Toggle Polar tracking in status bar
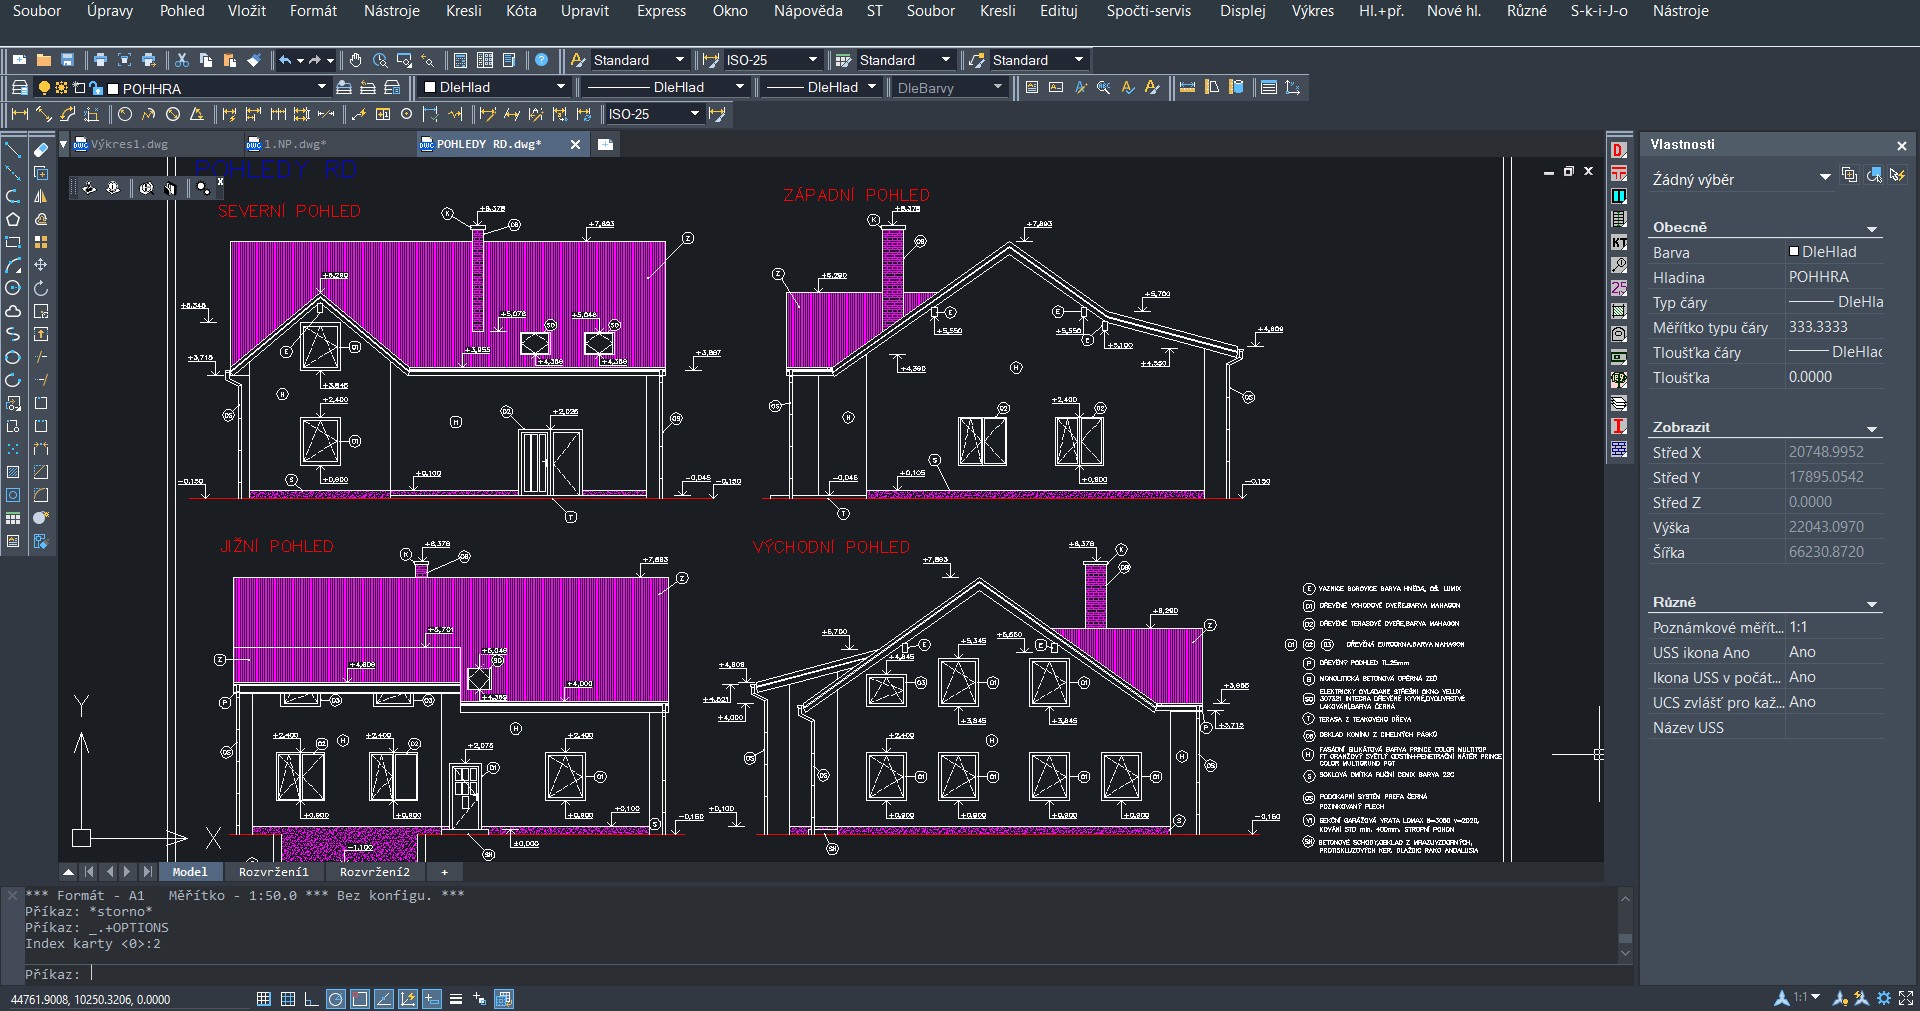1920x1011 pixels. (336, 998)
